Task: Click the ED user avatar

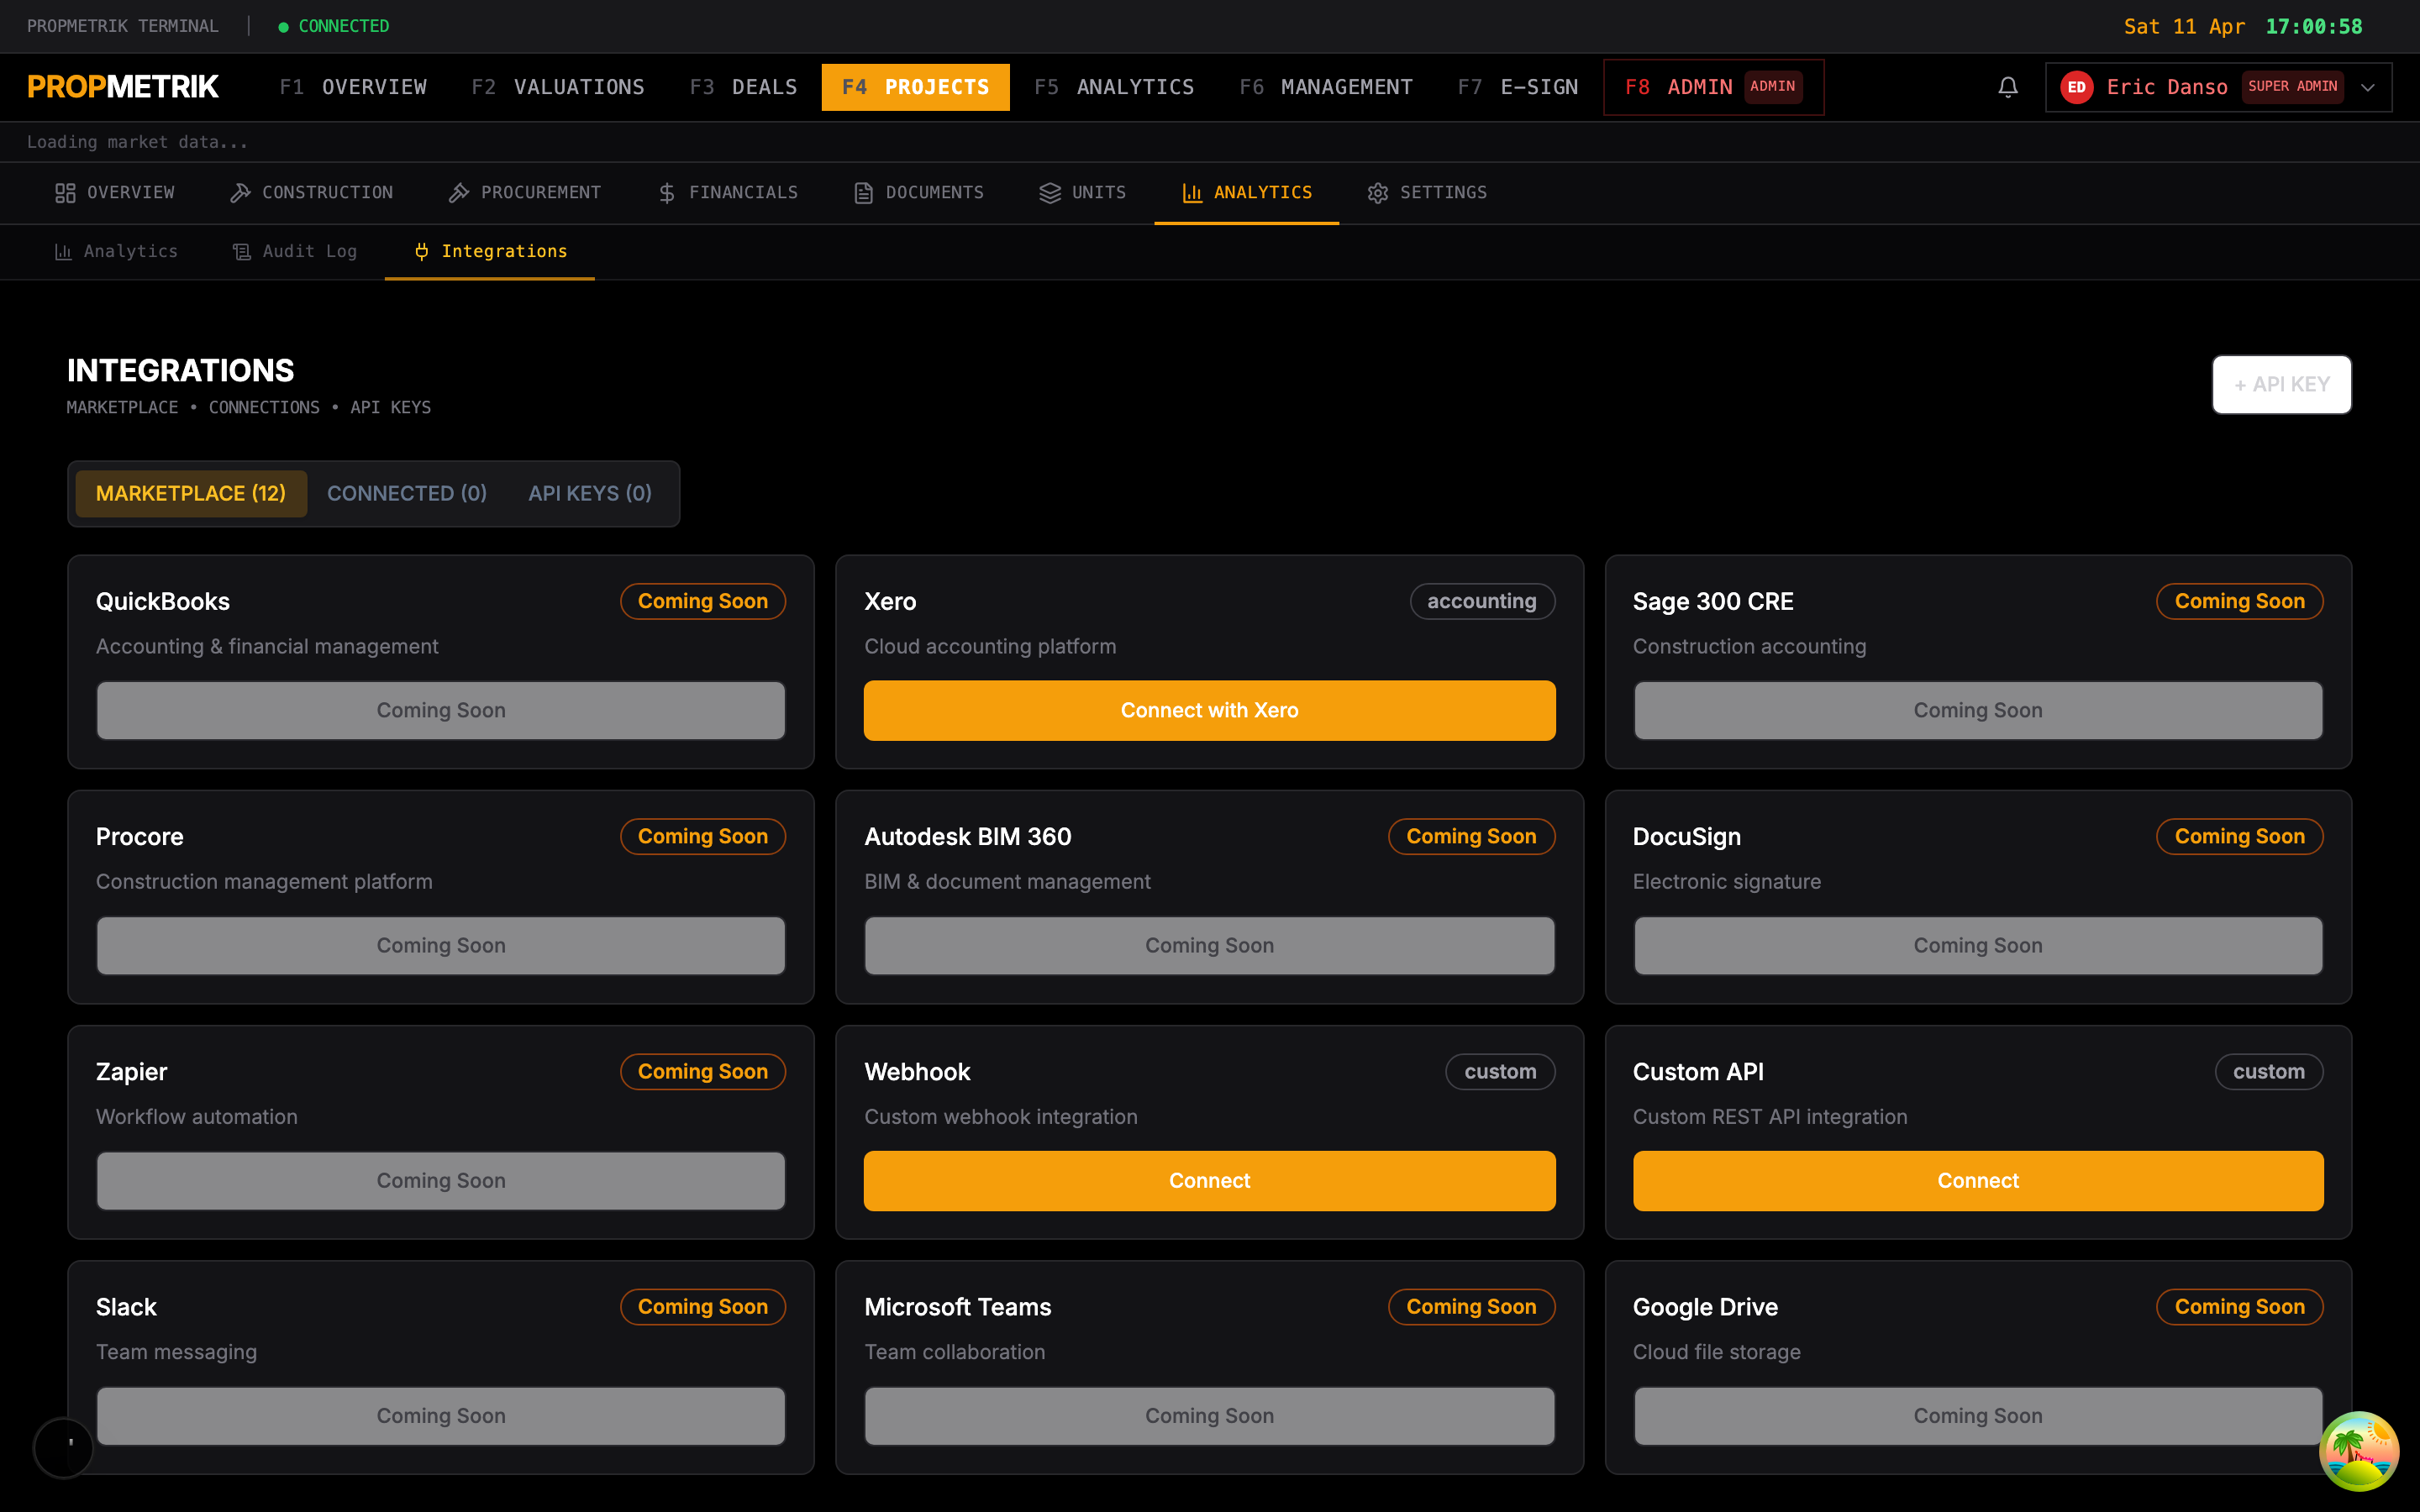Action: [2076, 87]
